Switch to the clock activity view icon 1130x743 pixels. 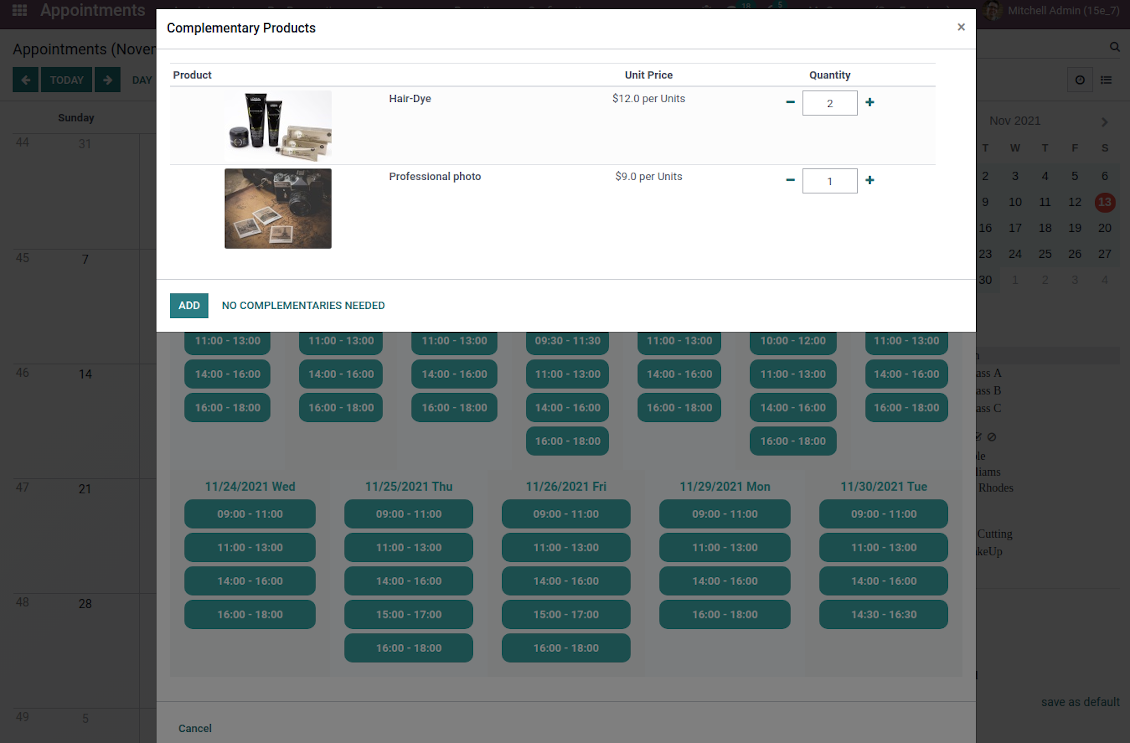[1080, 80]
